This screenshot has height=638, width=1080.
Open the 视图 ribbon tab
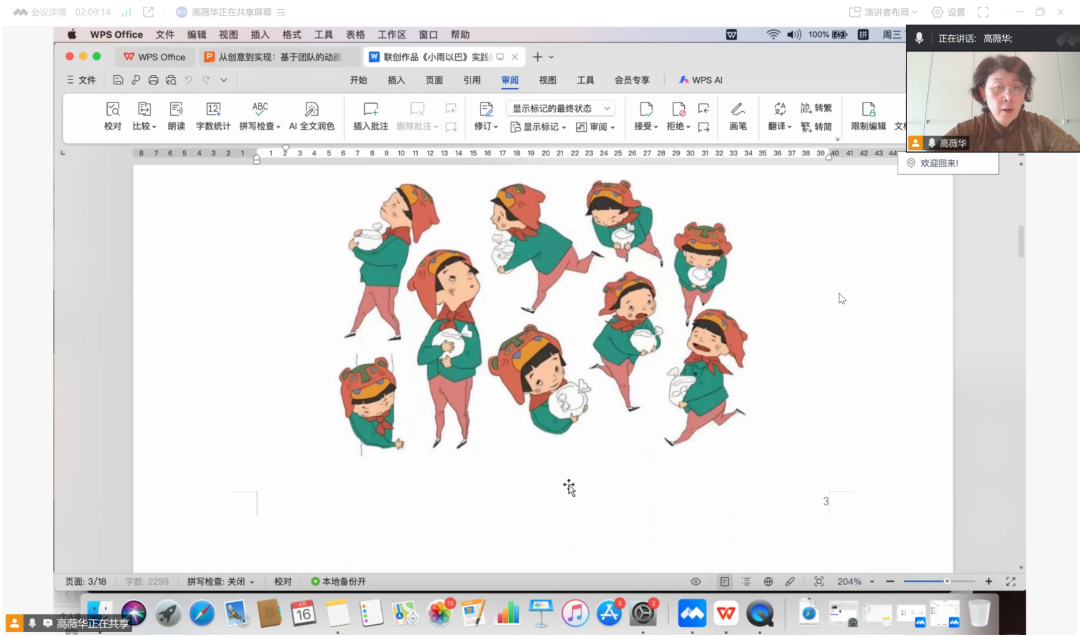[x=547, y=80]
